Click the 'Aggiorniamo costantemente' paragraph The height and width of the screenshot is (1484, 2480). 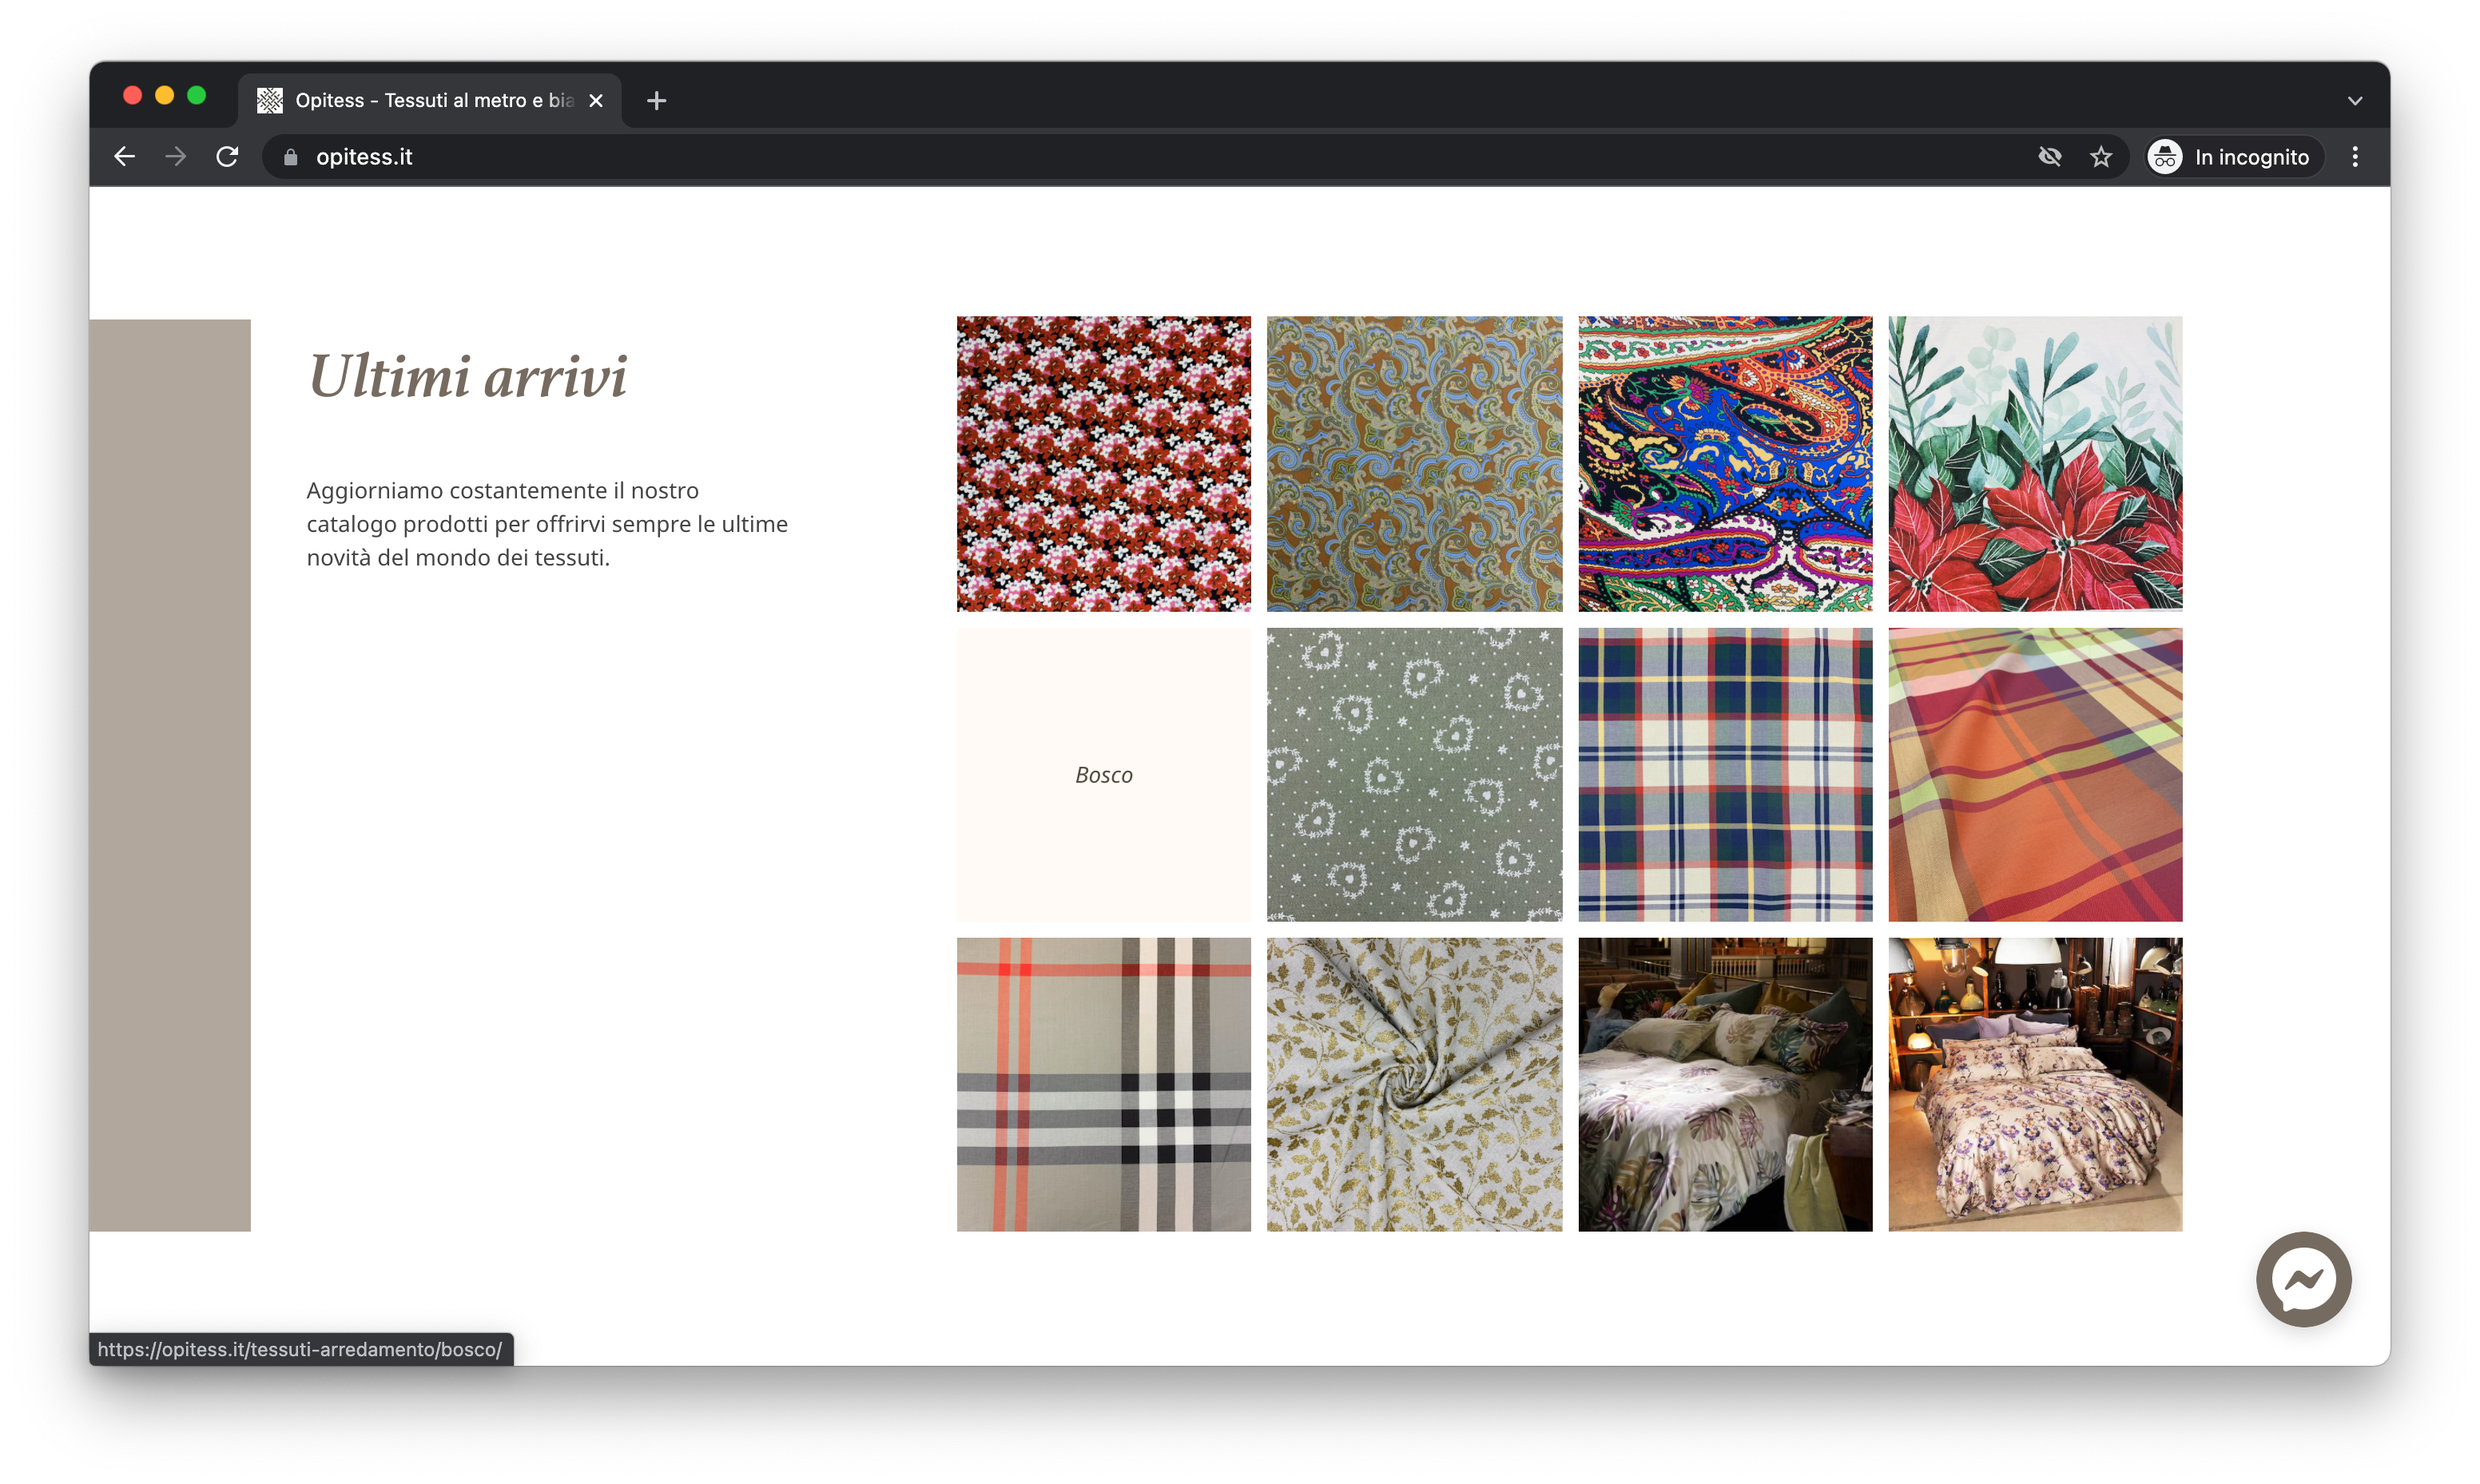point(547,524)
